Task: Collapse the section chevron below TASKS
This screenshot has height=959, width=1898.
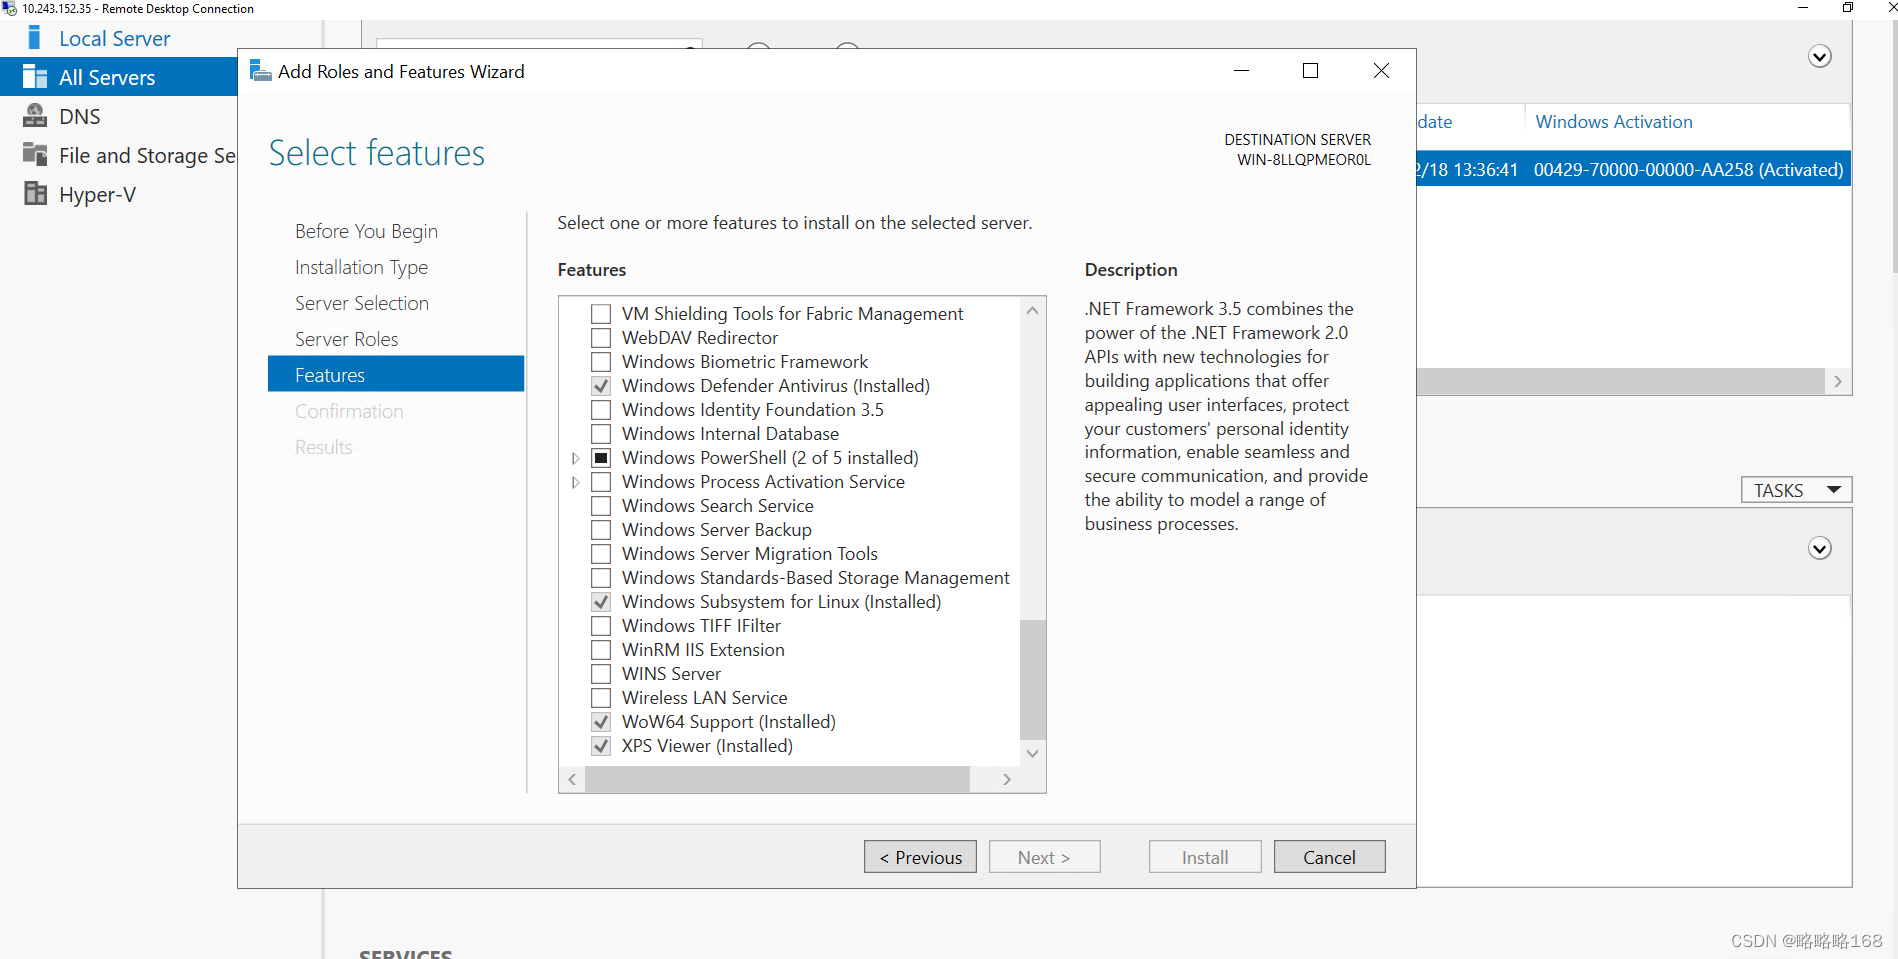Action: coord(1820,549)
